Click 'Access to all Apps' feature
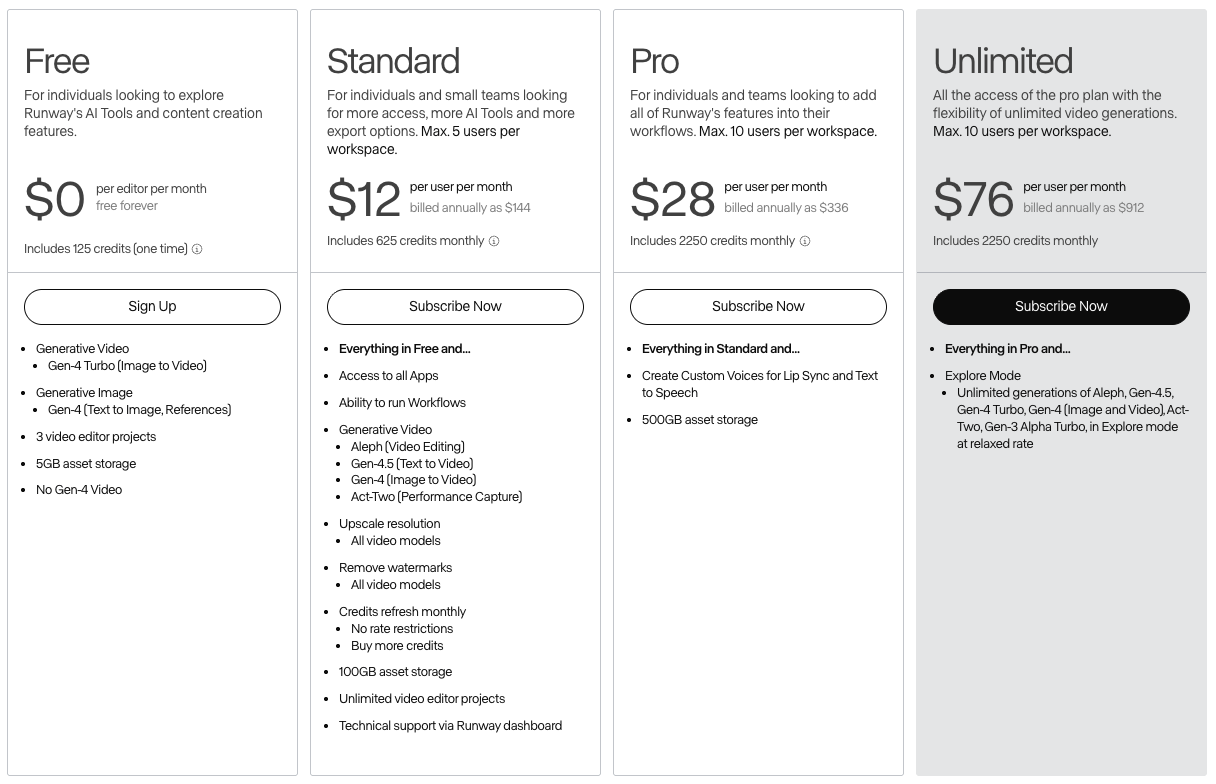Image resolution: width=1216 pixels, height=784 pixels. tap(388, 376)
